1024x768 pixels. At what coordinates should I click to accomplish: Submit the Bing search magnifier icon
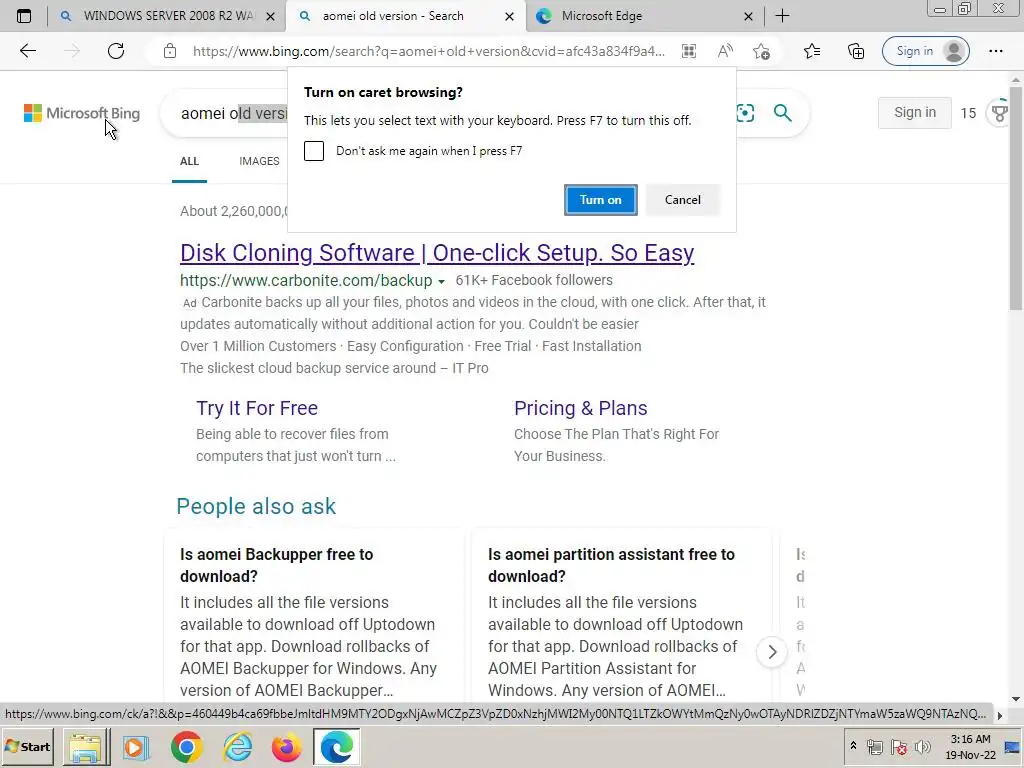782,113
